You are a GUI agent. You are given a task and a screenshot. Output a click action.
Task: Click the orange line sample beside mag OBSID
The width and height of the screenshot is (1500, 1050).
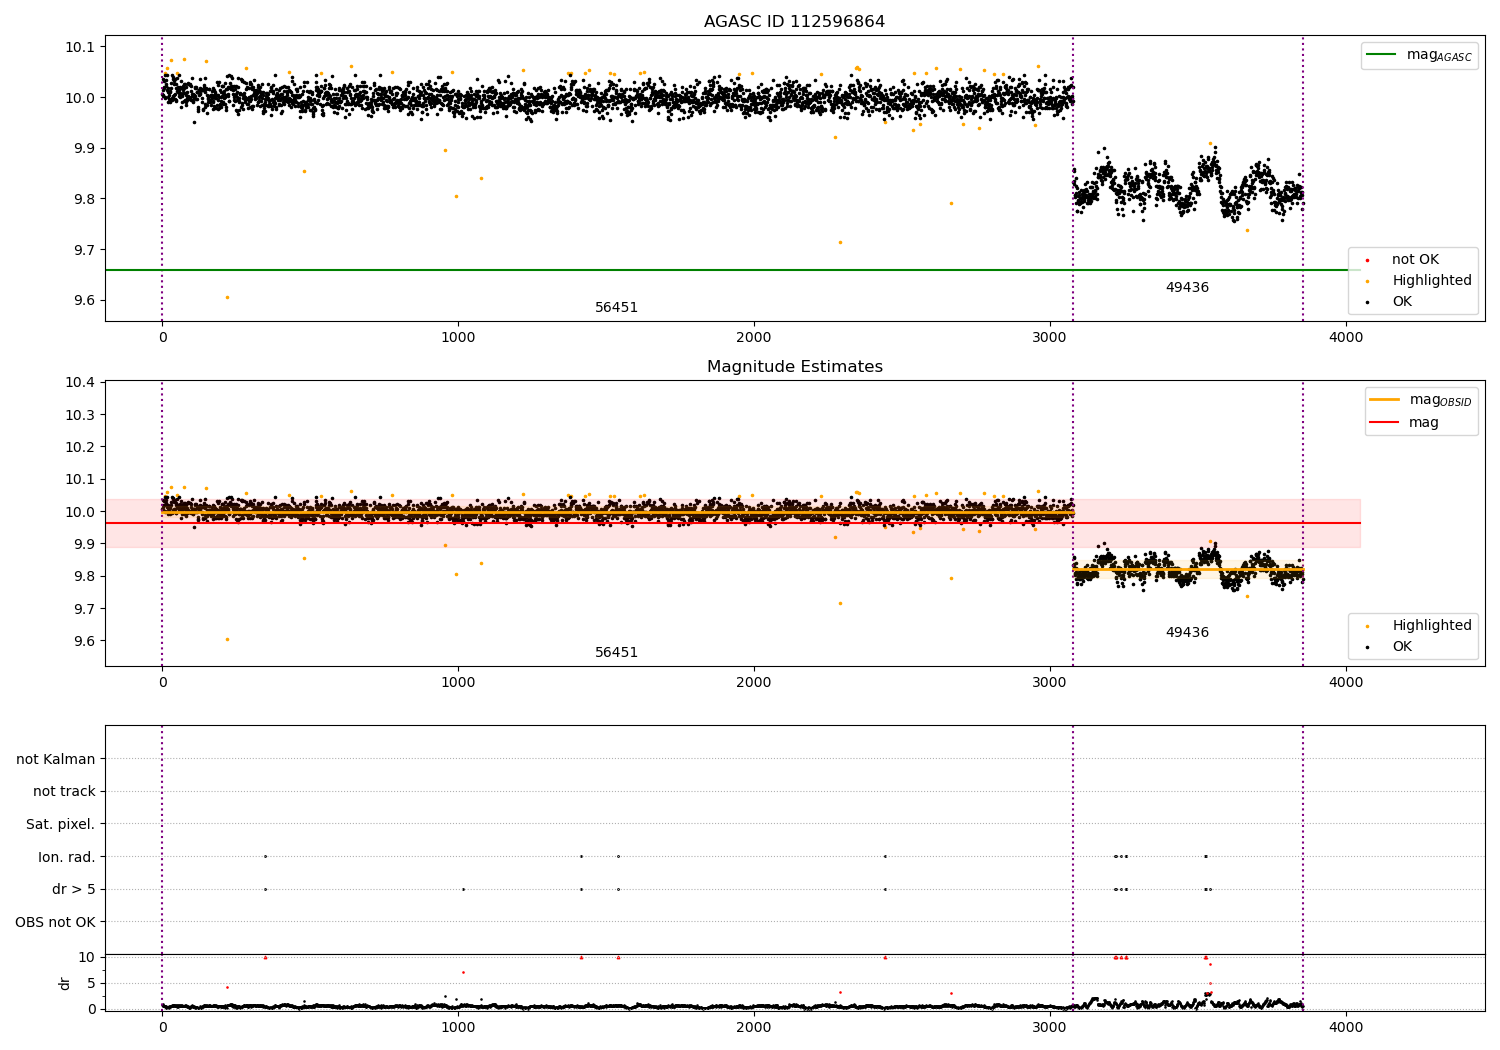pyautogui.click(x=1384, y=400)
